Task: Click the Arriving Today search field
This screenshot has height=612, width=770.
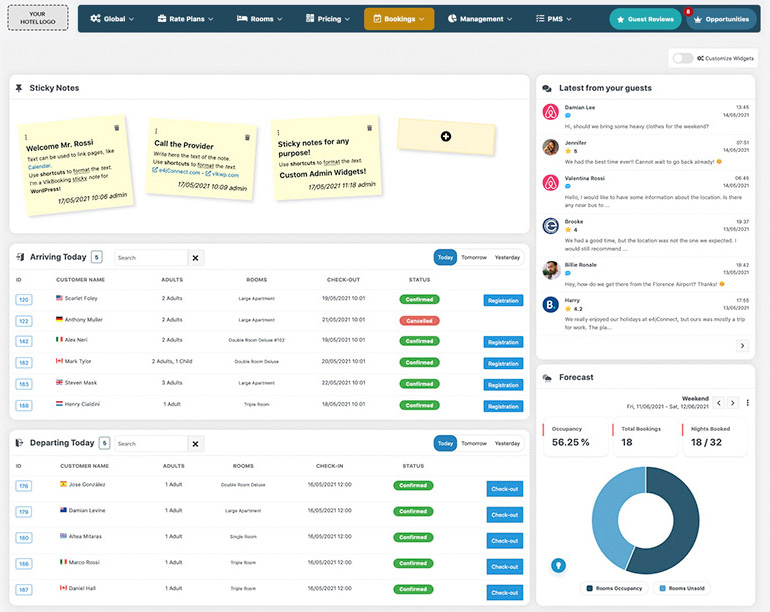Action: pyautogui.click(x=151, y=257)
